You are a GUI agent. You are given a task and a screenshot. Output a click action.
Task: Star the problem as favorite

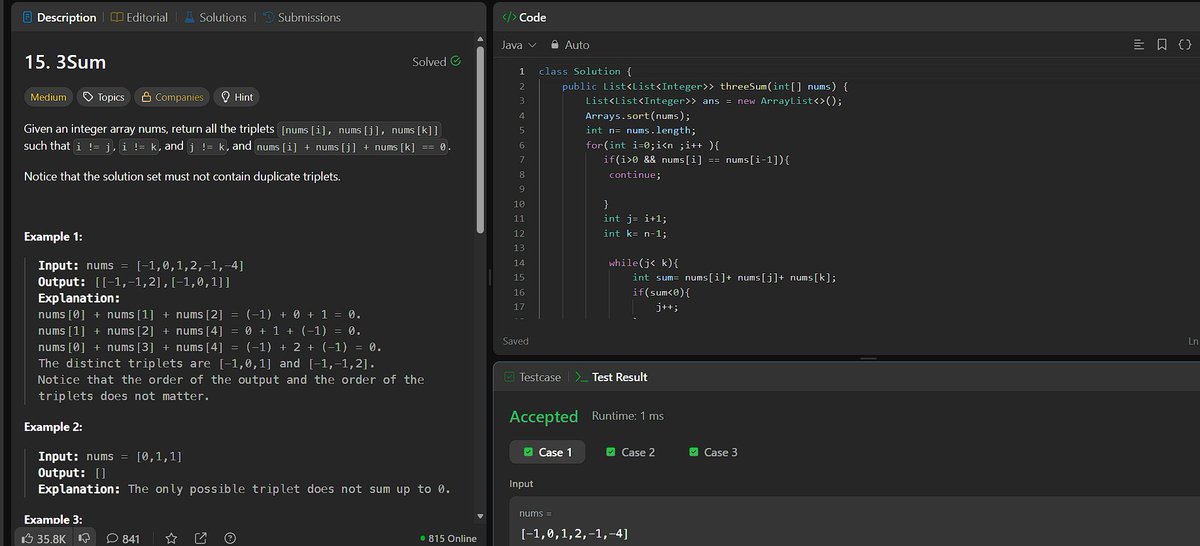coord(171,538)
